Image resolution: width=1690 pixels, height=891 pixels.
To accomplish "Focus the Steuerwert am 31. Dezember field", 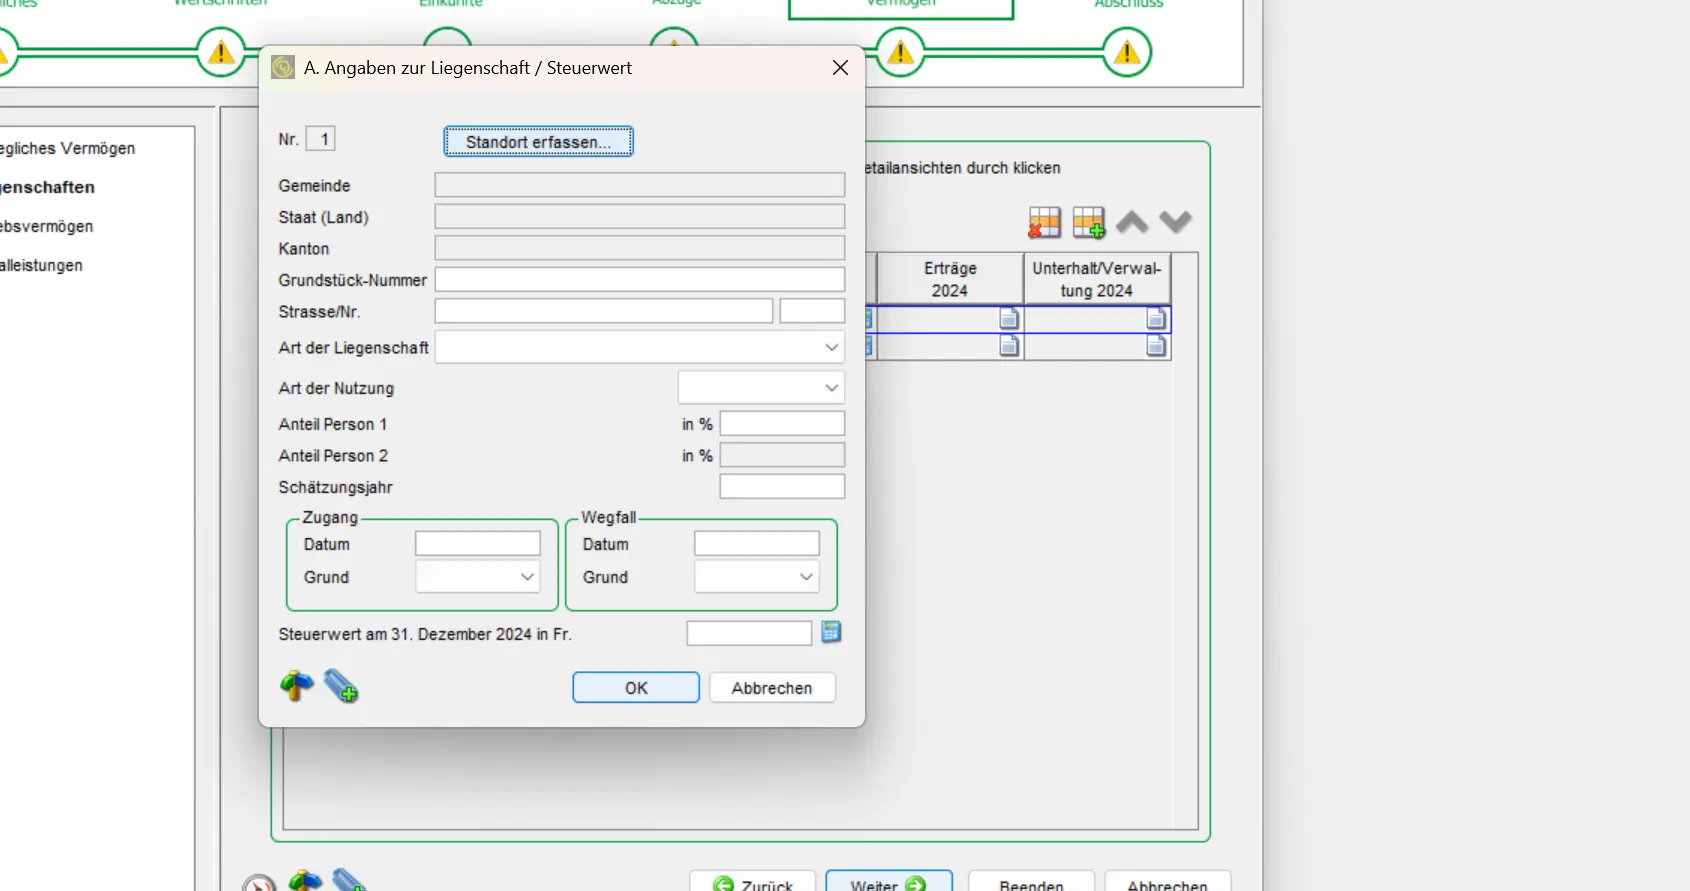I will [749, 633].
